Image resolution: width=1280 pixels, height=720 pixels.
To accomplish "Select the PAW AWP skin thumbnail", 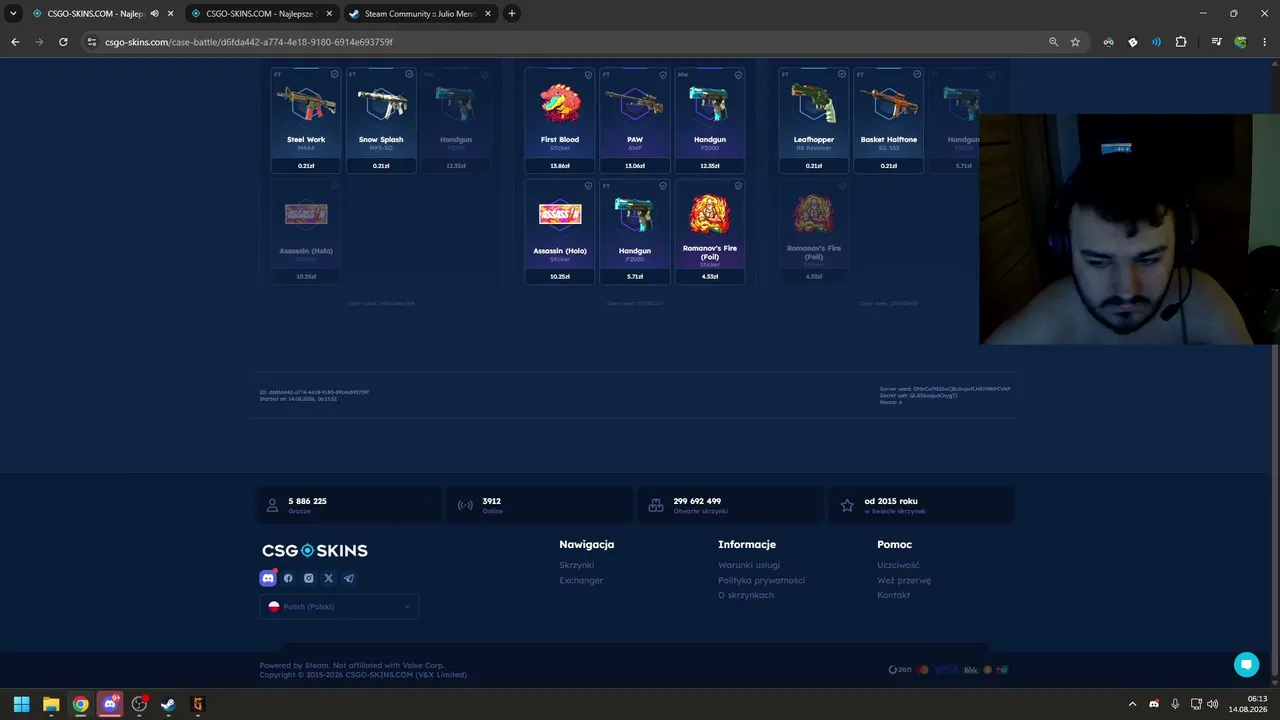I will [x=635, y=101].
